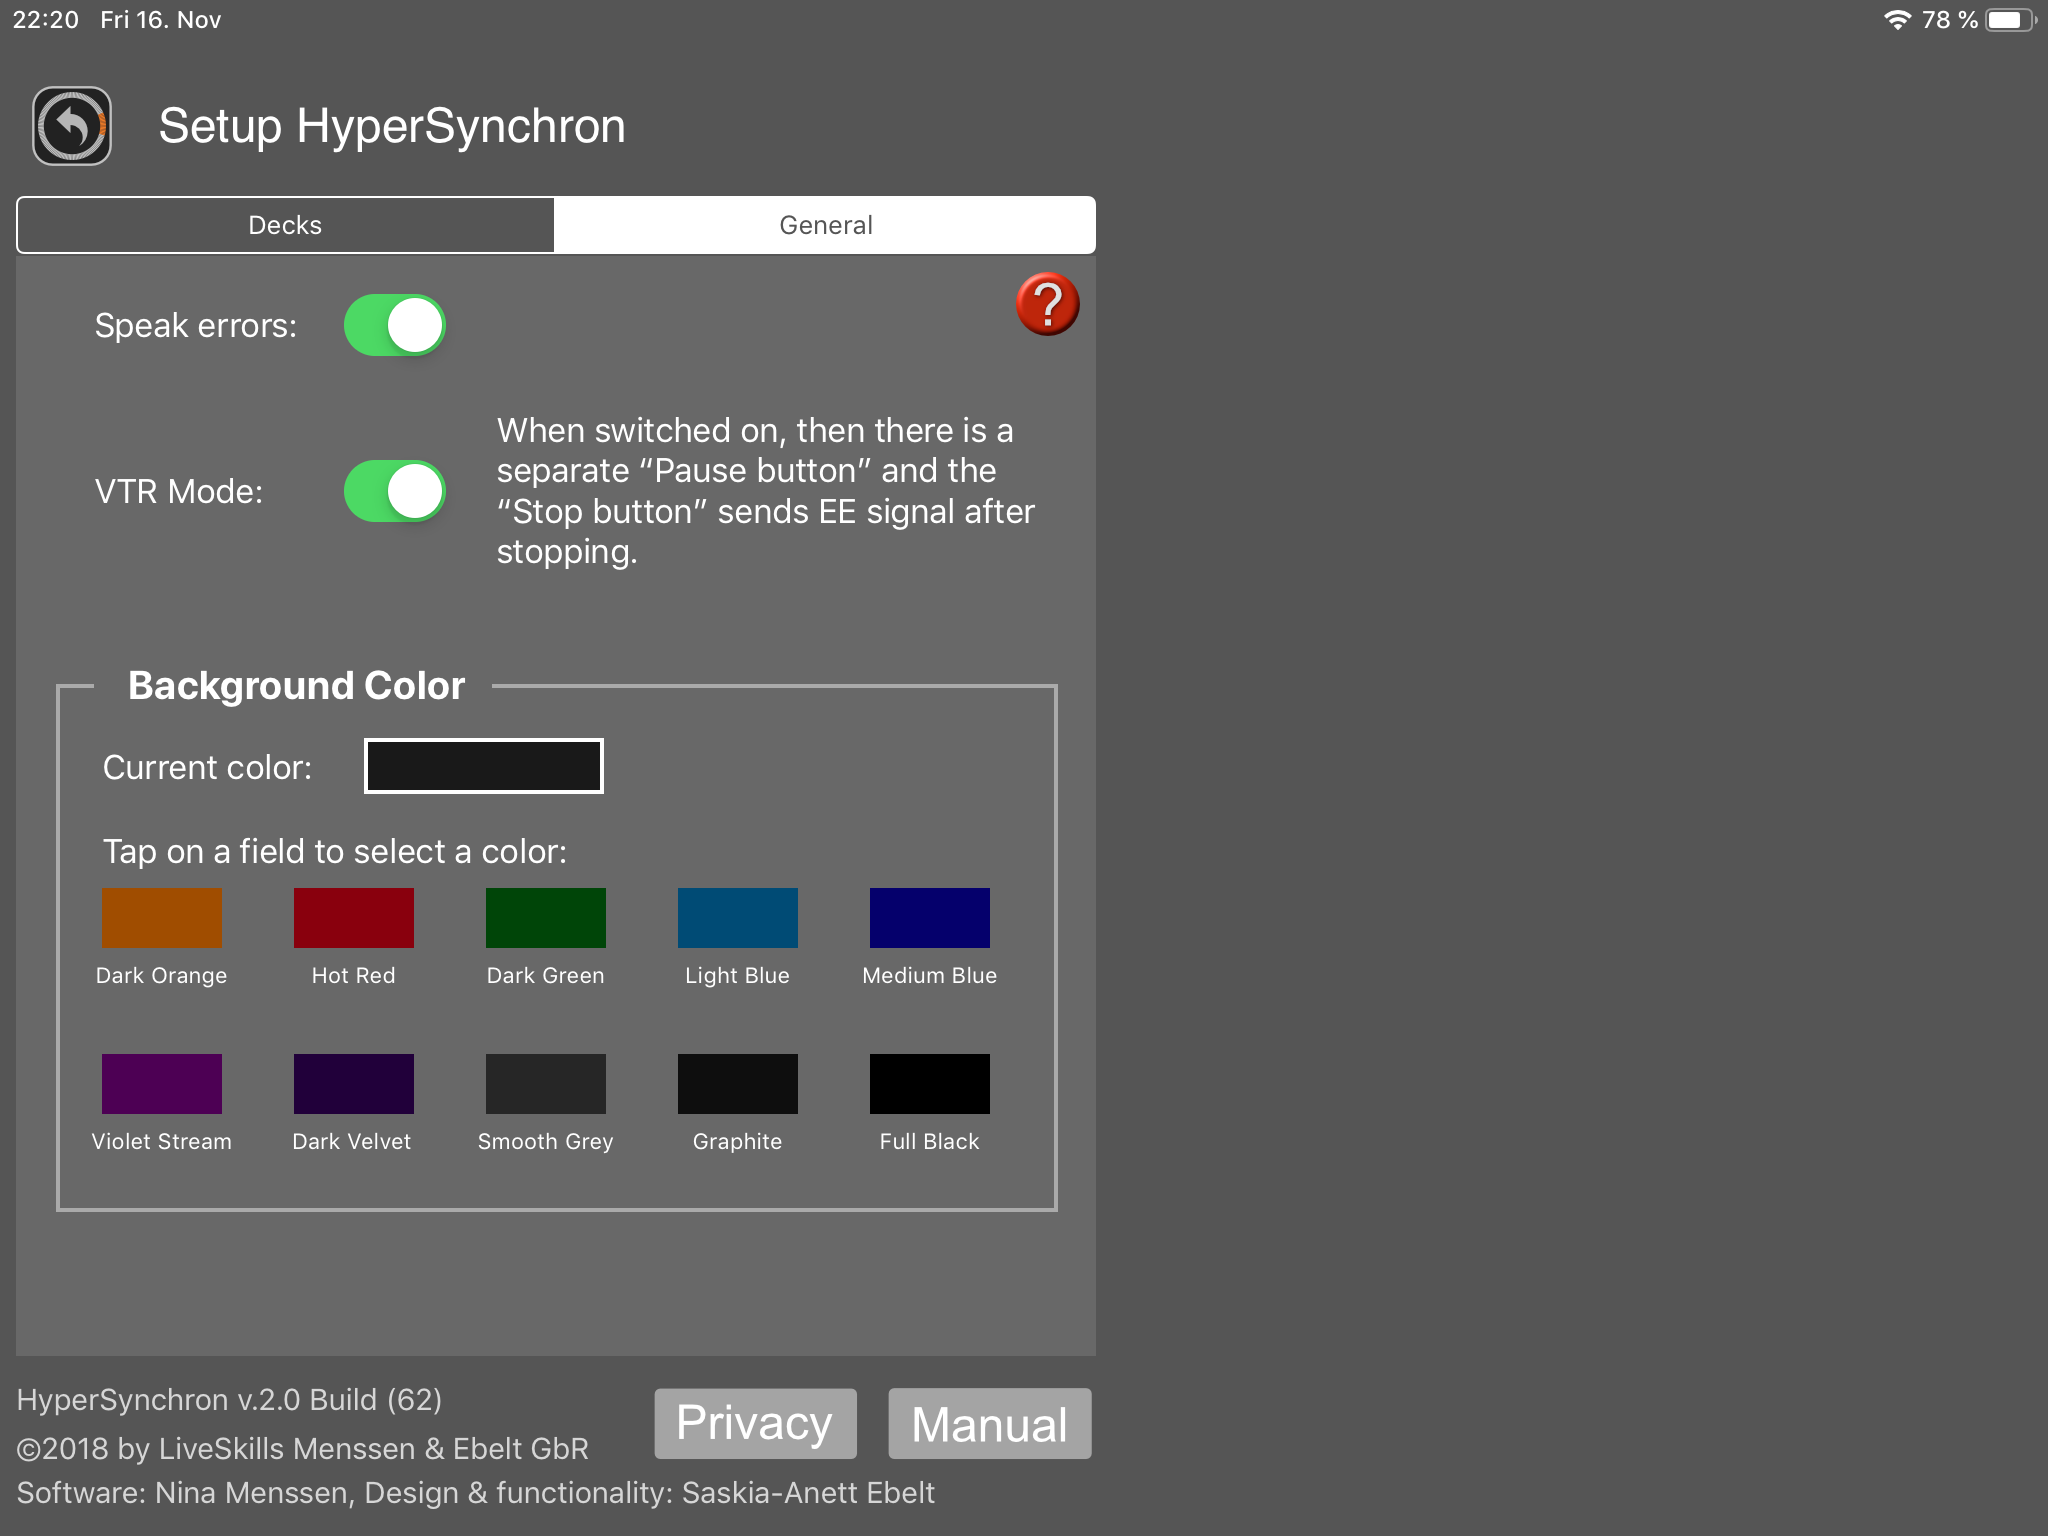Tap the clock time 22:20

(x=45, y=20)
